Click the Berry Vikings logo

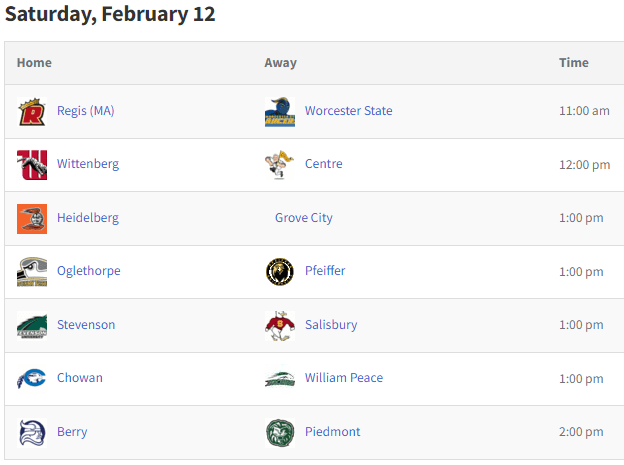[32, 432]
